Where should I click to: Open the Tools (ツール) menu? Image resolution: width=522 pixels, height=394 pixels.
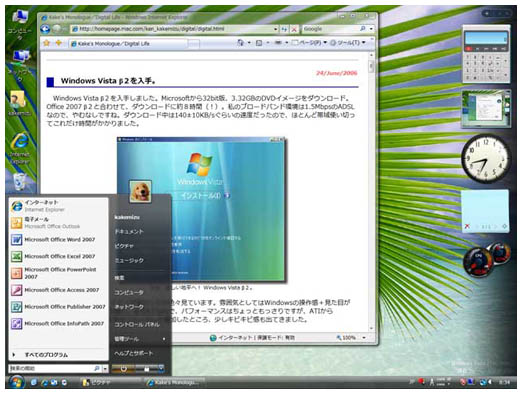click(x=348, y=43)
